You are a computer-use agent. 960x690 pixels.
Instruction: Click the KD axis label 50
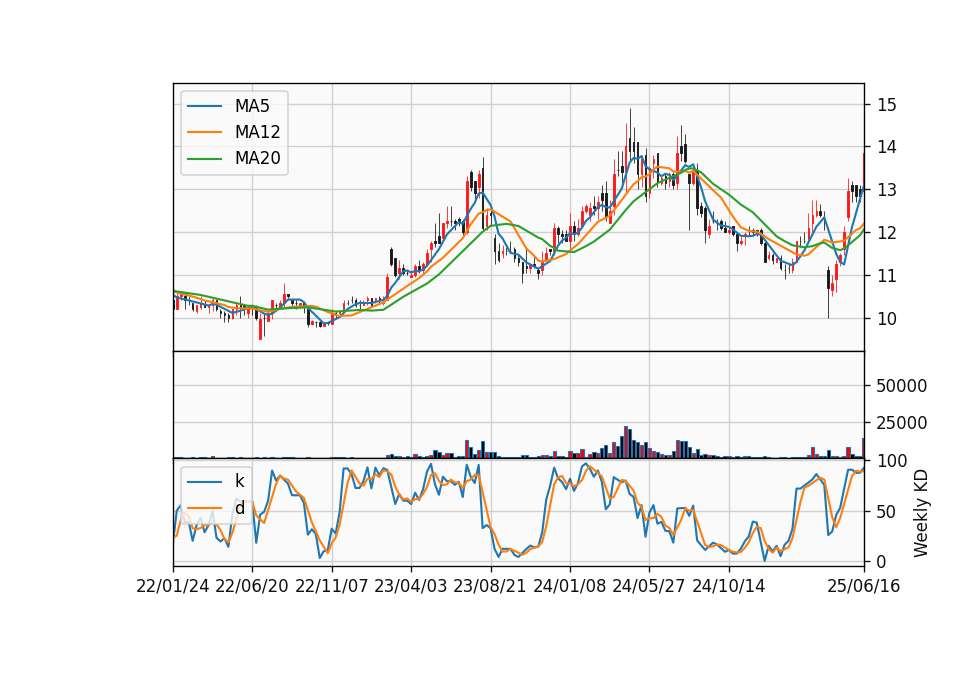[x=887, y=512]
